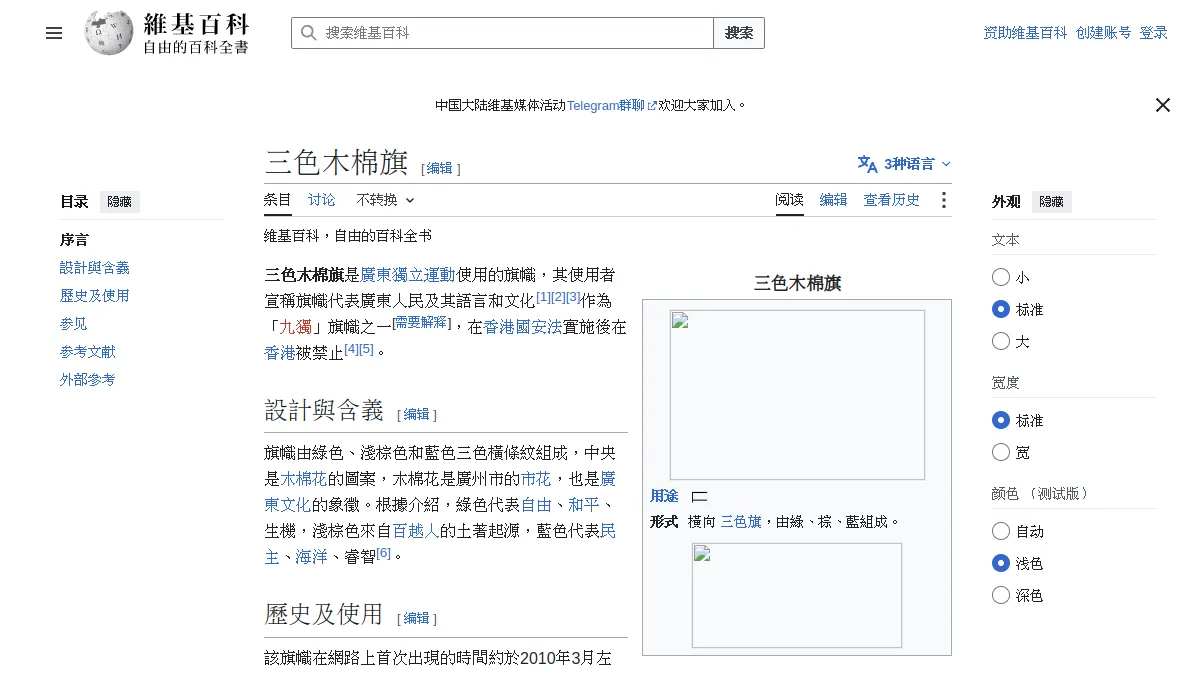Open the 自由 link
This screenshot has height=675, width=1200.
pos(536,504)
